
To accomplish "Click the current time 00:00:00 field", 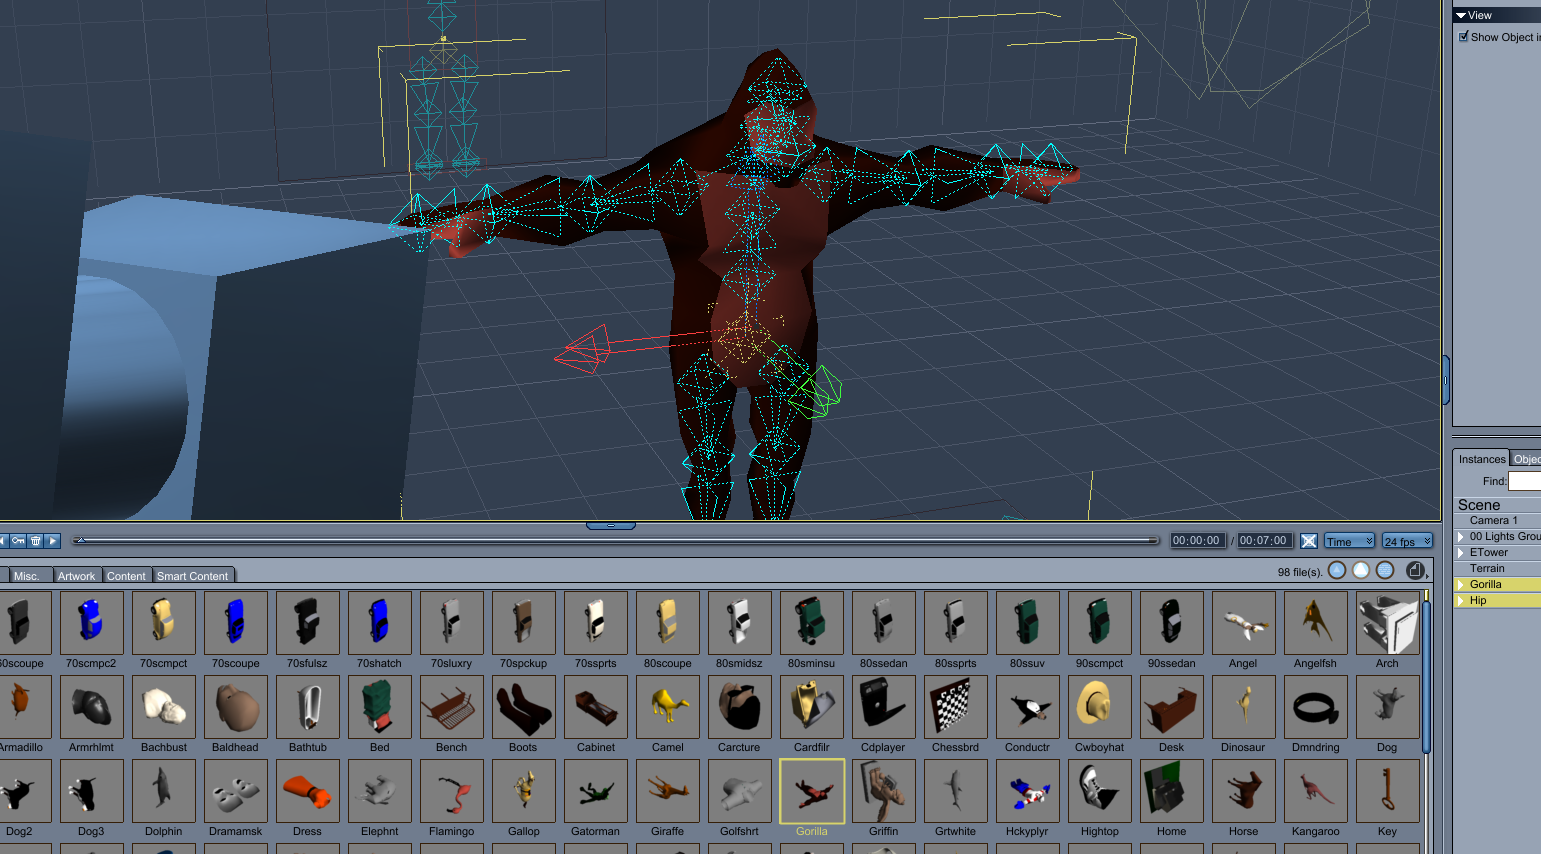I will click(1196, 541).
